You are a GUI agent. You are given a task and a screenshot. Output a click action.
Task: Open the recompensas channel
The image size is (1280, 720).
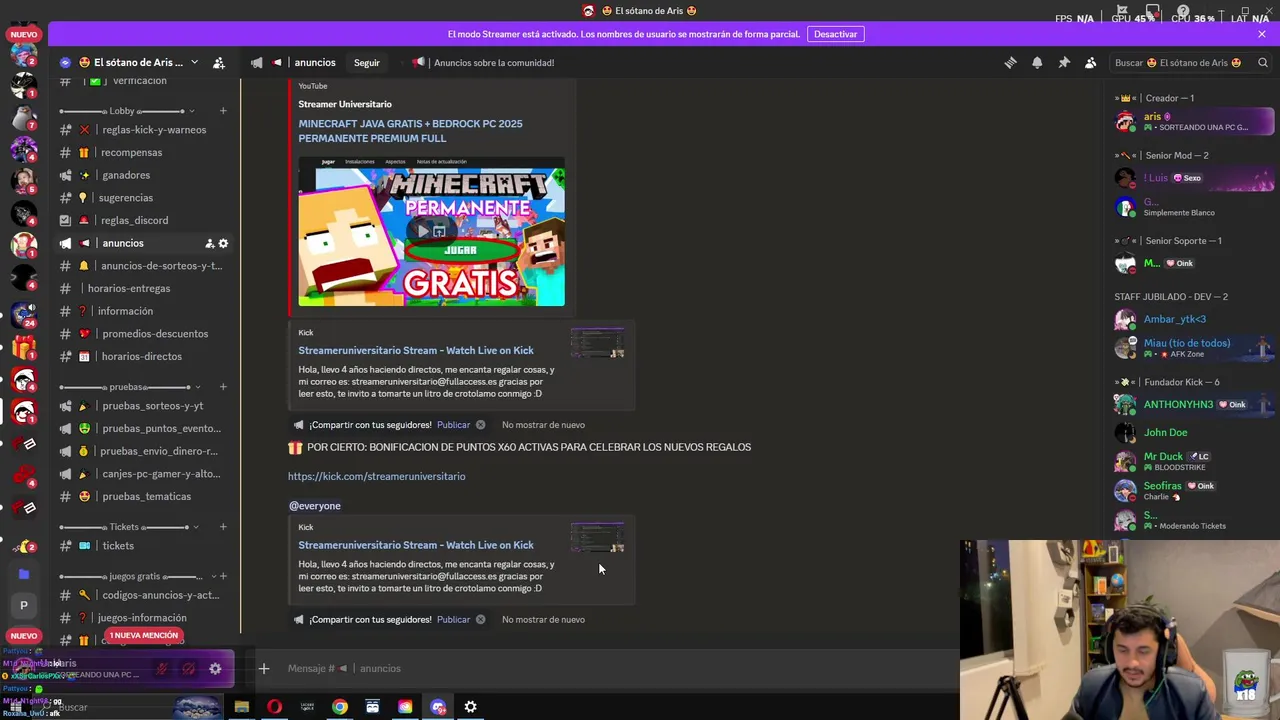point(143,153)
